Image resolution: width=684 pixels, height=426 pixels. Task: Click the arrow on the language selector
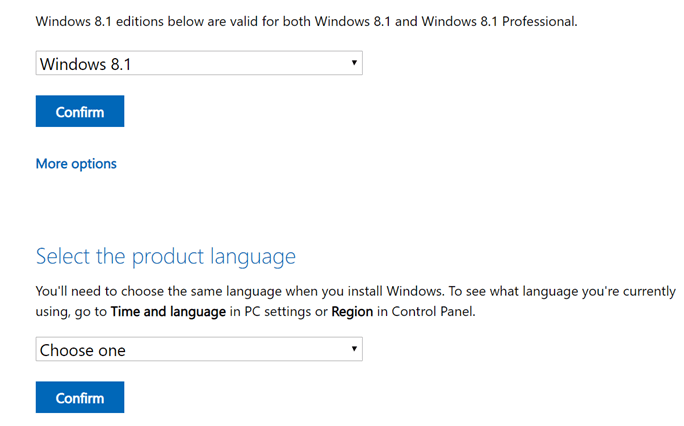pos(354,349)
